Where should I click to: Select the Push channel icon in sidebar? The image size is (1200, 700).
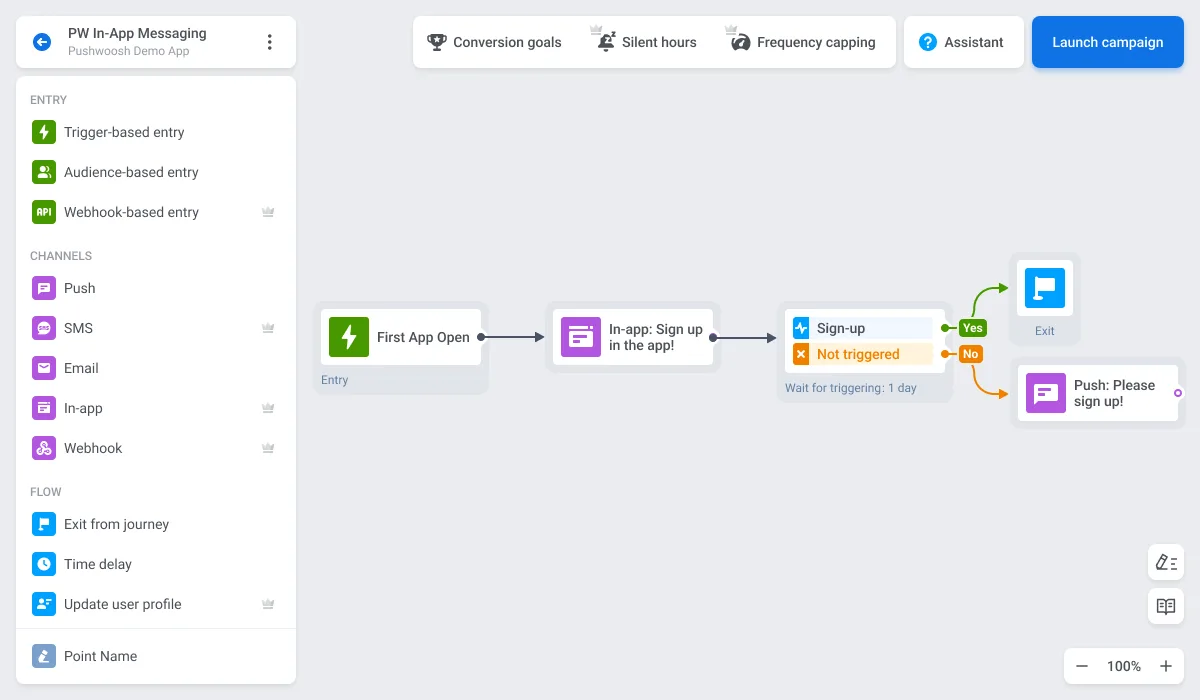44,288
